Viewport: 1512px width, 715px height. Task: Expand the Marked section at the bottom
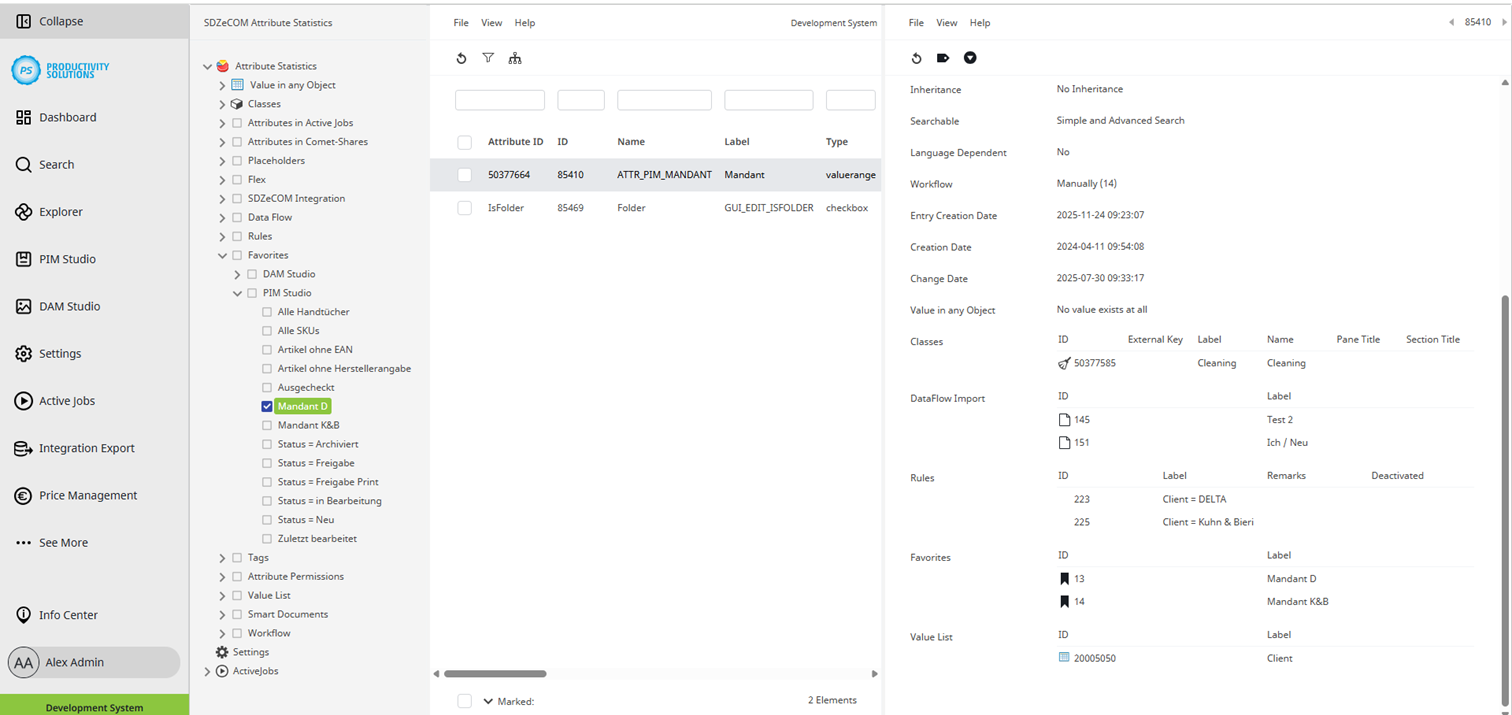[489, 701]
